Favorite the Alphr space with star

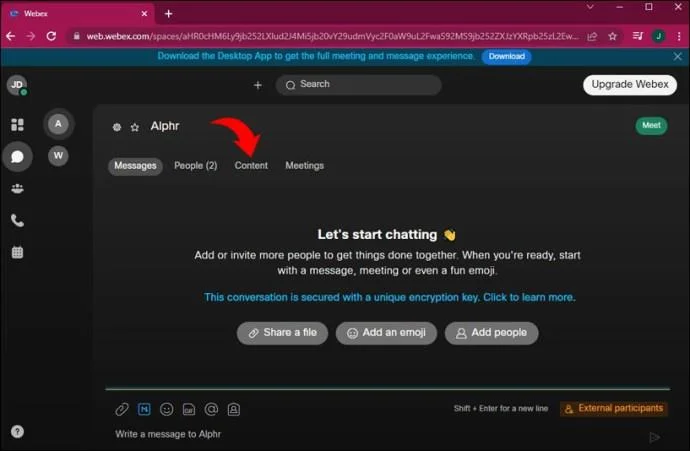135,127
